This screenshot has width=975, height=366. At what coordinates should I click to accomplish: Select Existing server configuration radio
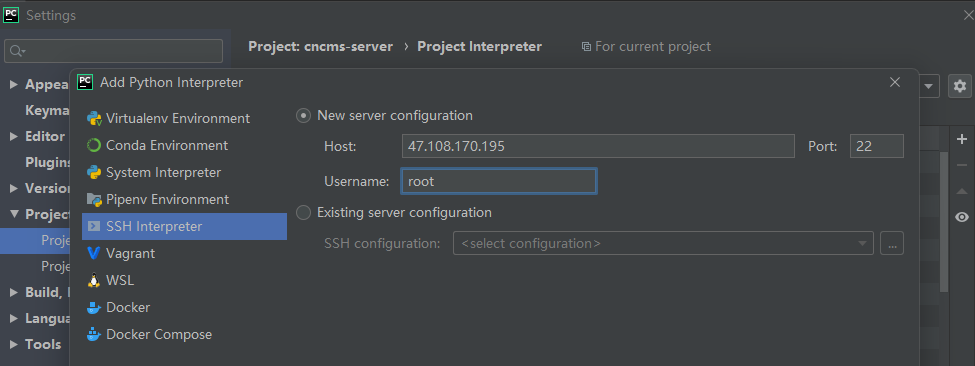click(303, 213)
